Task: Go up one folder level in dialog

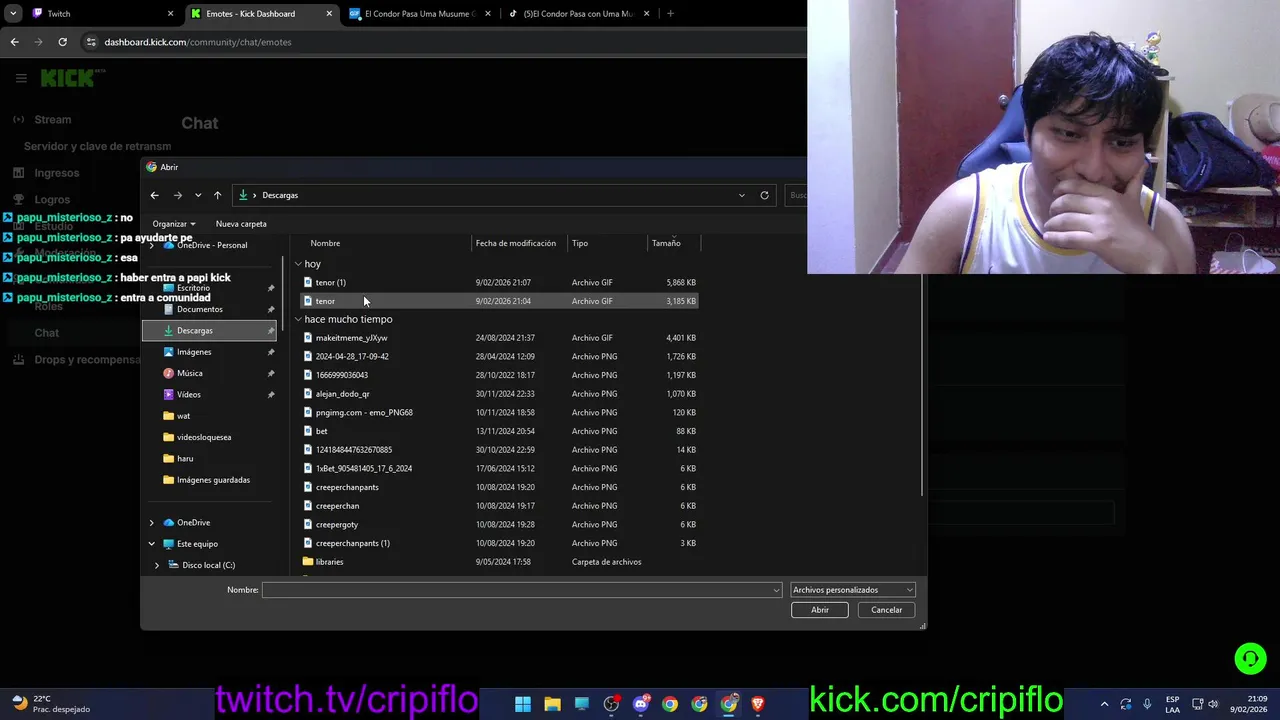Action: click(217, 195)
